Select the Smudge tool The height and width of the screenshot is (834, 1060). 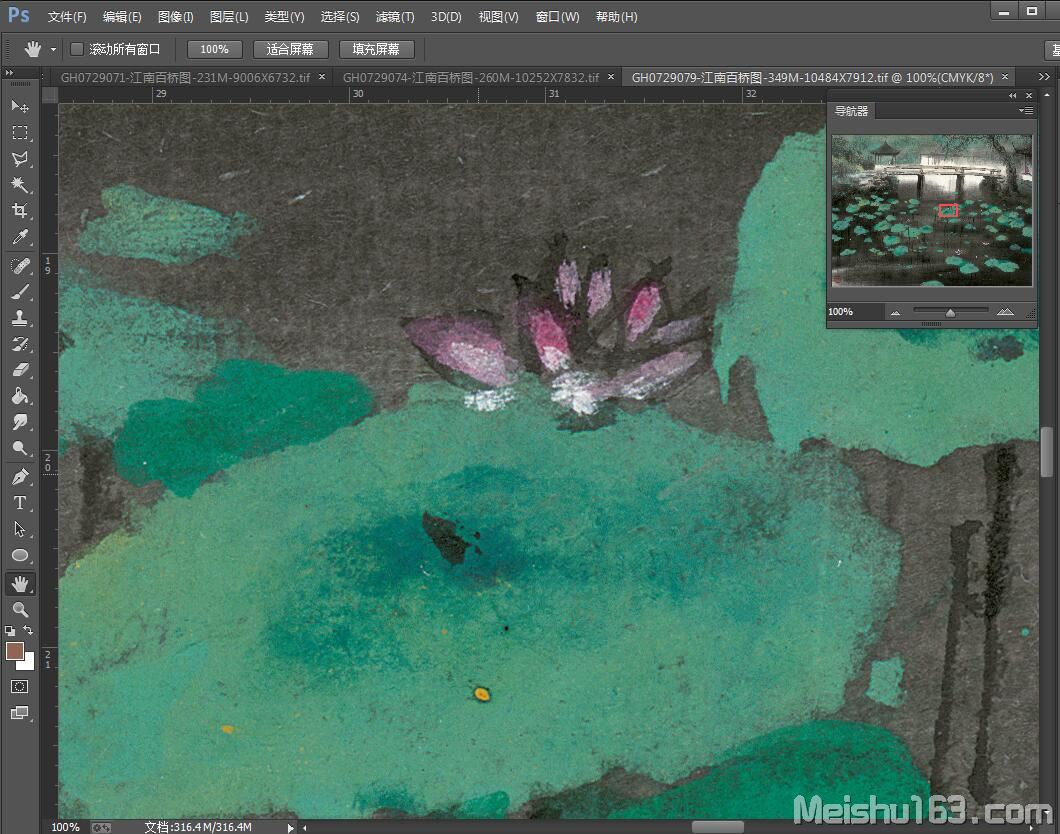coord(20,422)
